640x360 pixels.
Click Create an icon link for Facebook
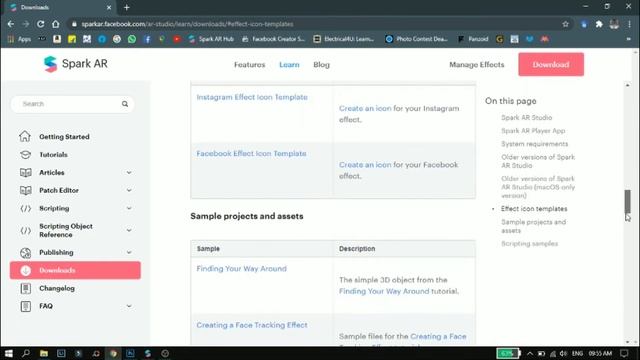point(365,165)
